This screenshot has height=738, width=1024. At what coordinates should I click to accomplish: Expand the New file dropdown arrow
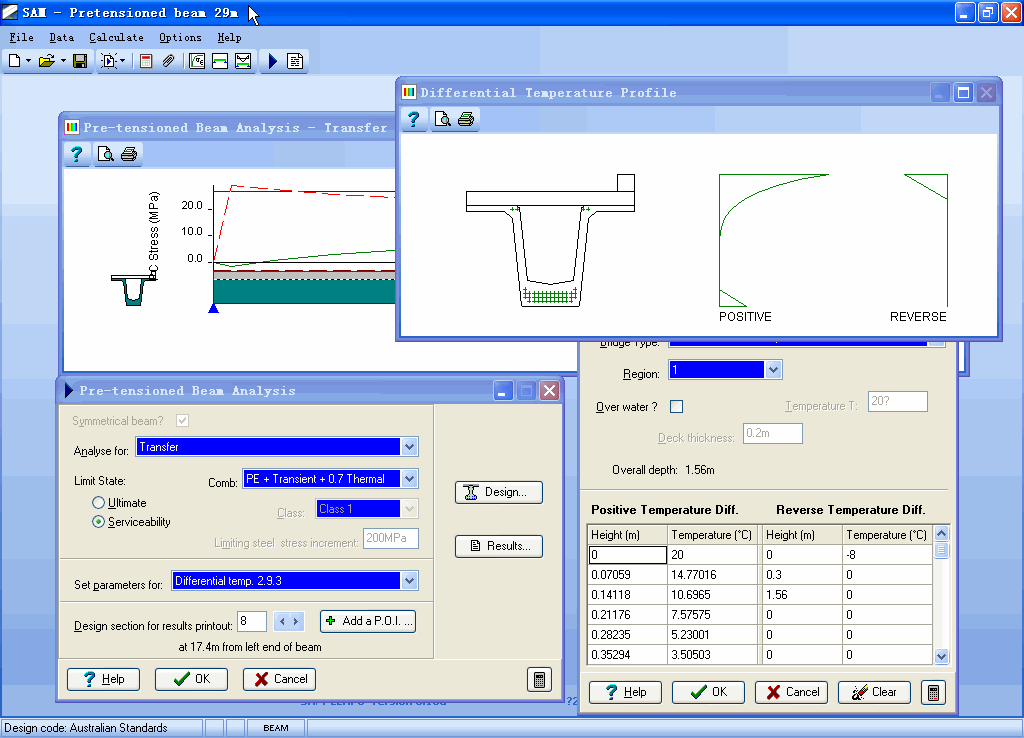[x=29, y=61]
